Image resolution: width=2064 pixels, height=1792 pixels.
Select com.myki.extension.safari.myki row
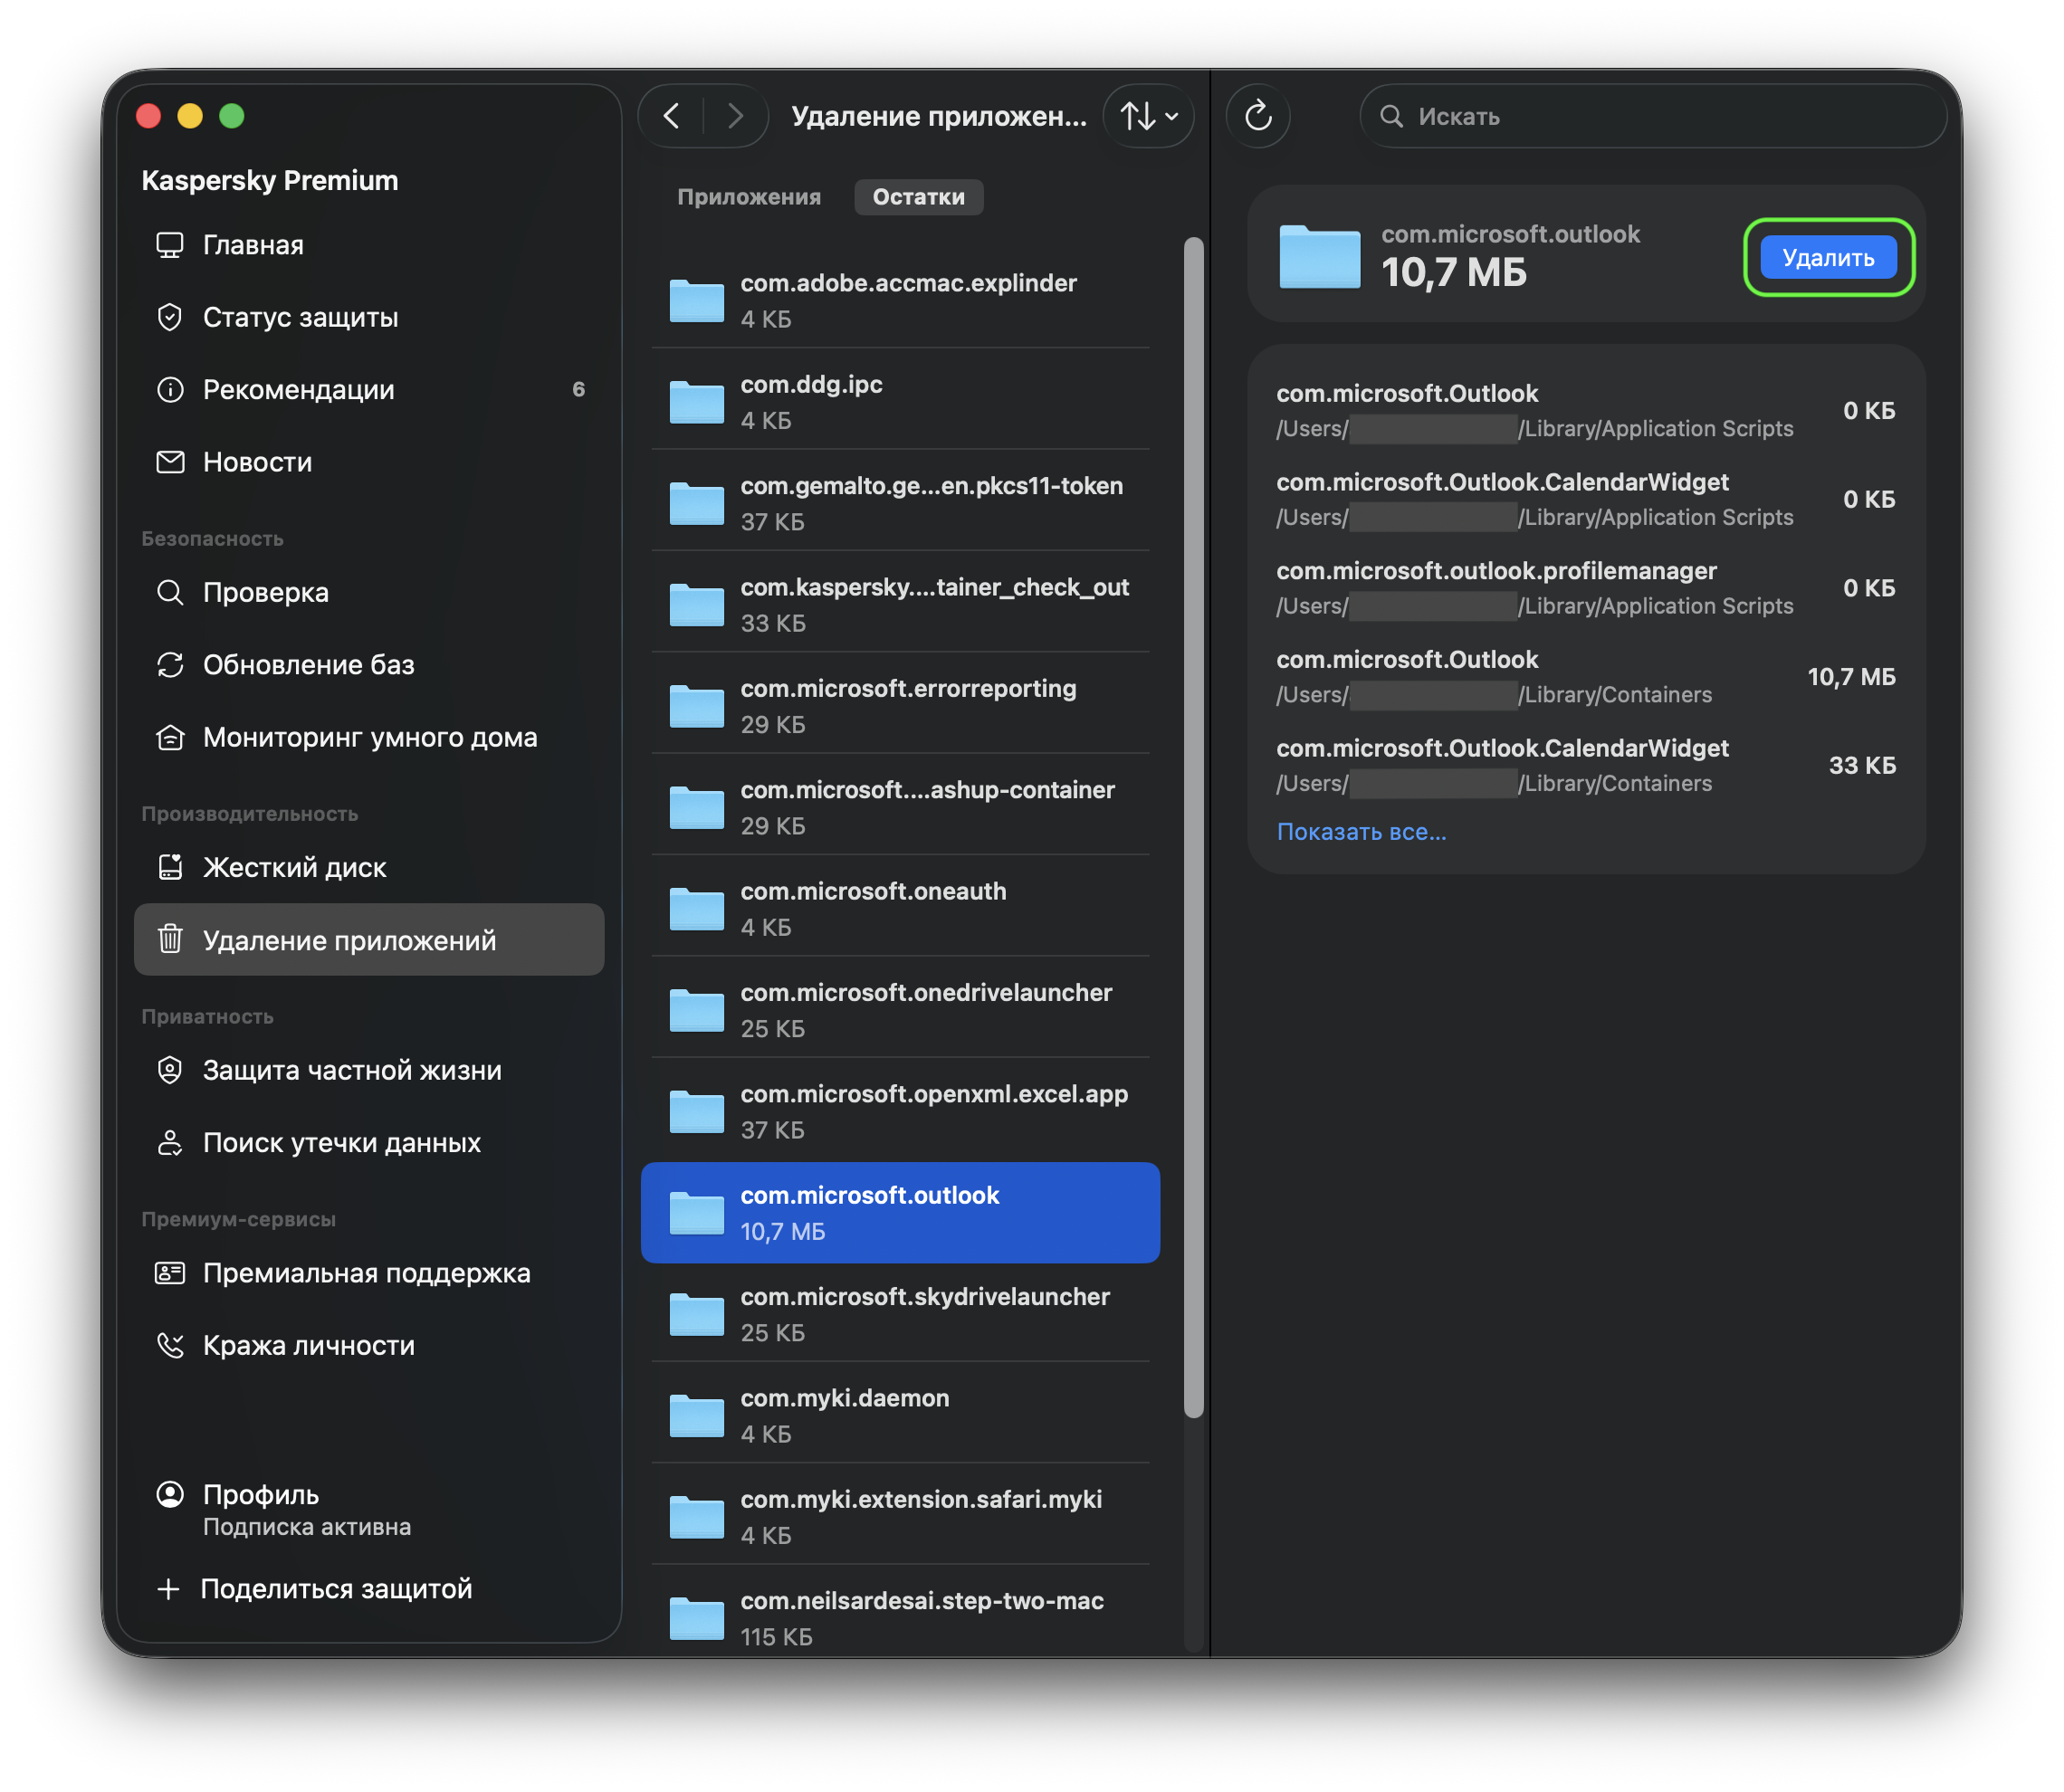point(900,1517)
